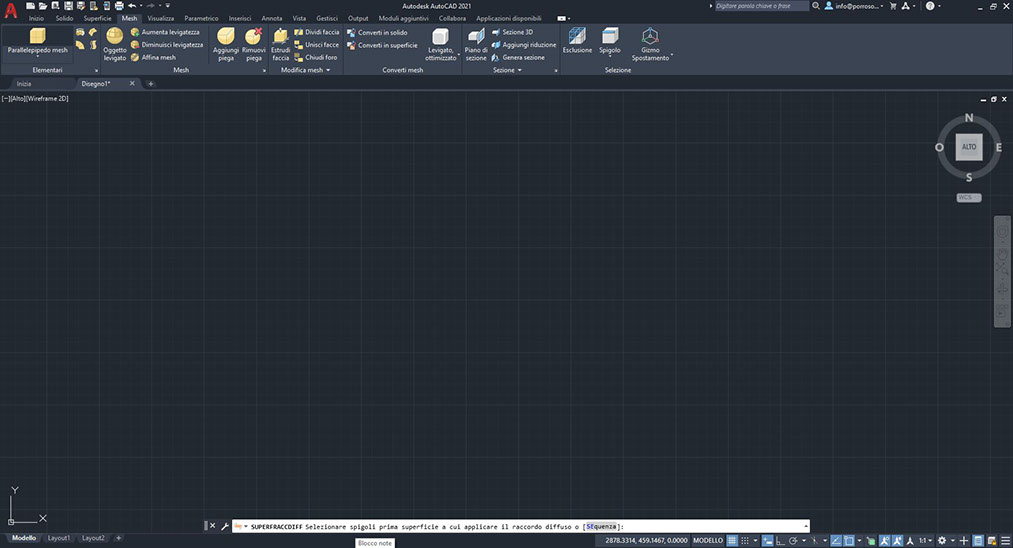Click the WCS button below ViewCube
Viewport: 1013px width, 548px height.
968,198
